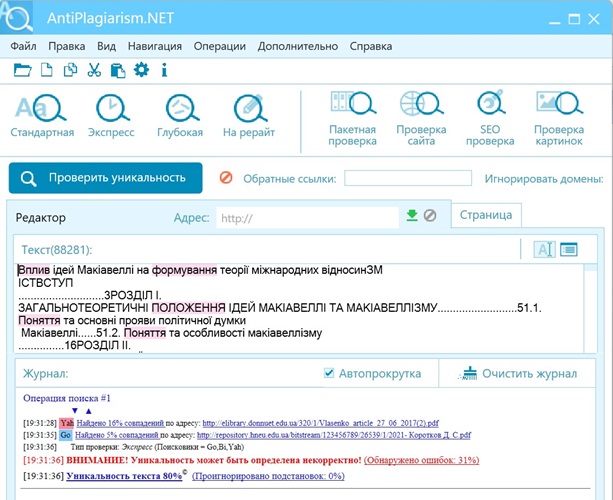The width and height of the screenshot is (613, 500).
Task: Cut text with the scissors icon
Action: pos(94,70)
